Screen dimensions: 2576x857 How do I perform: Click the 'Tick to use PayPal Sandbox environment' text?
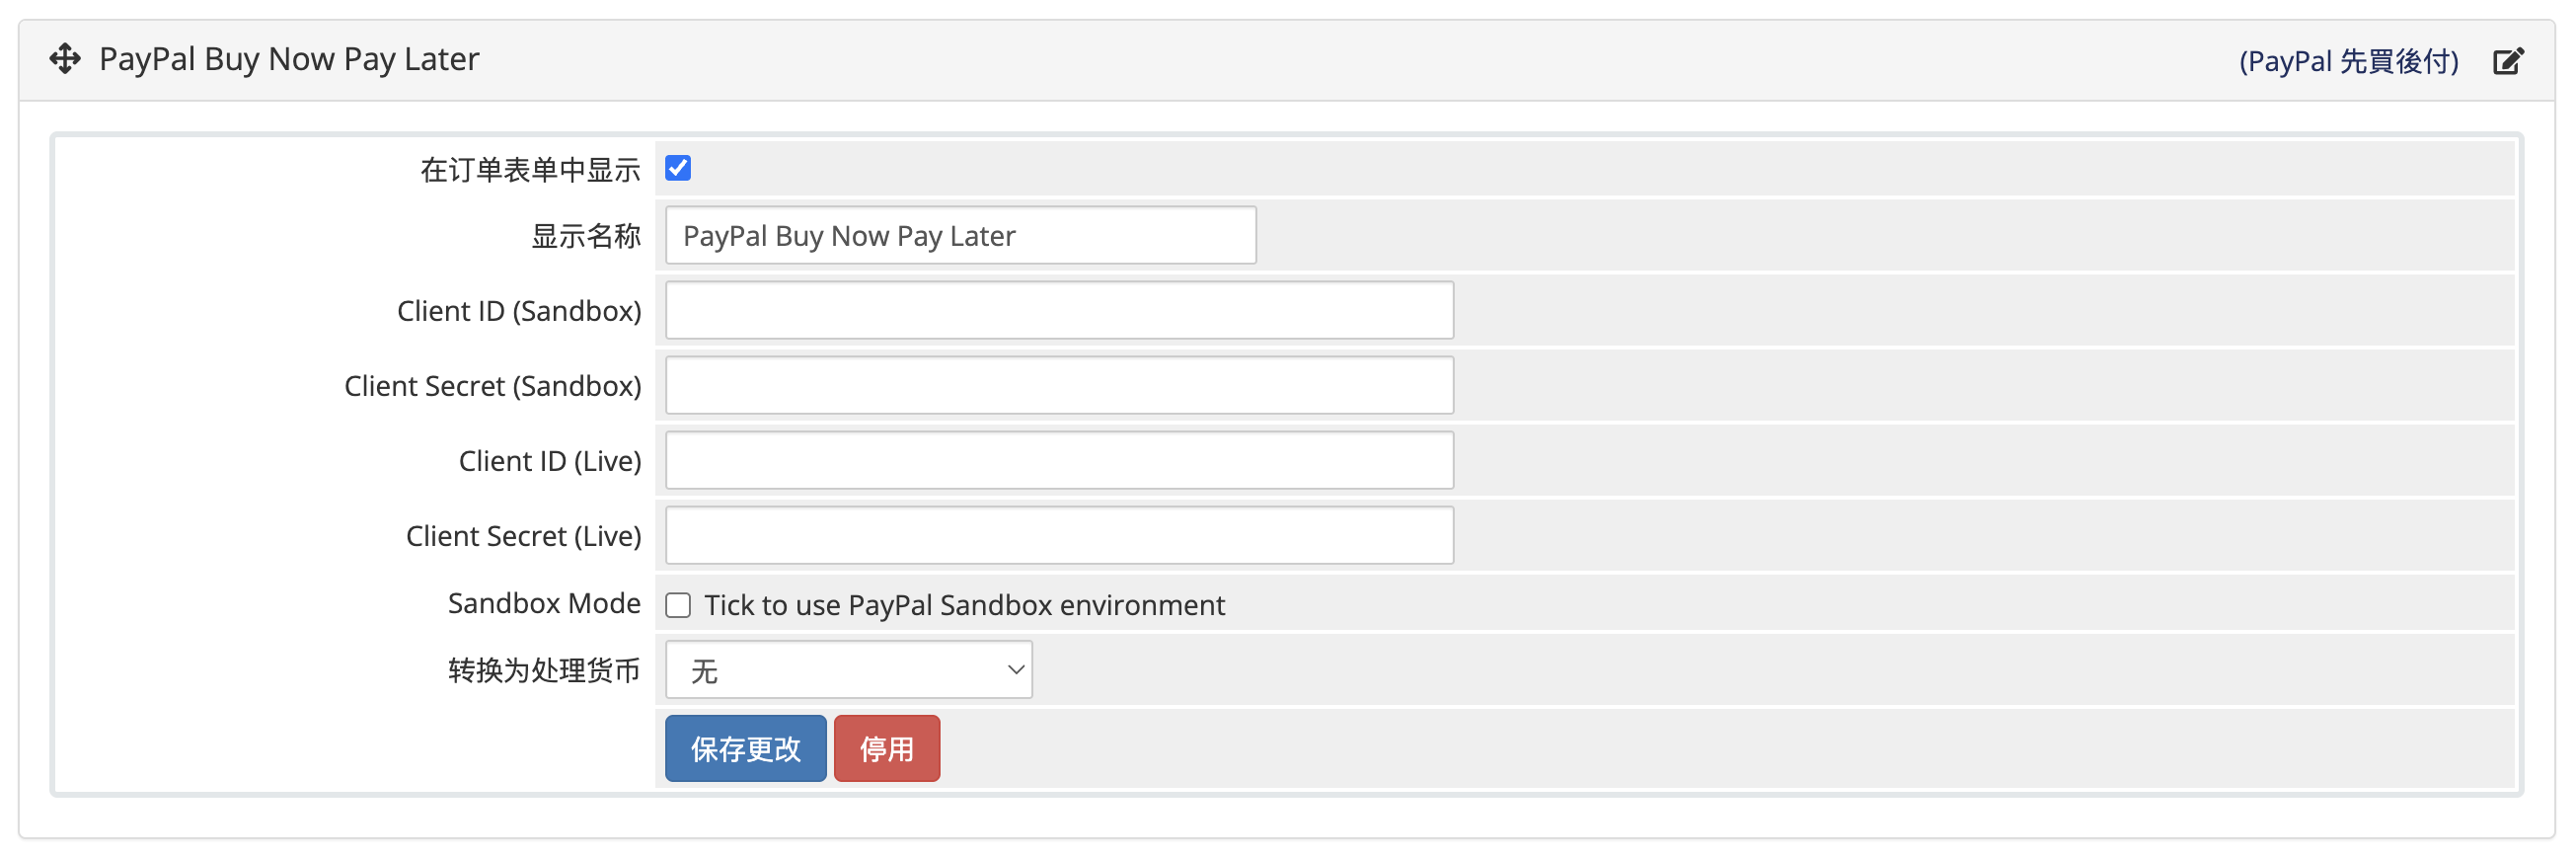[964, 605]
